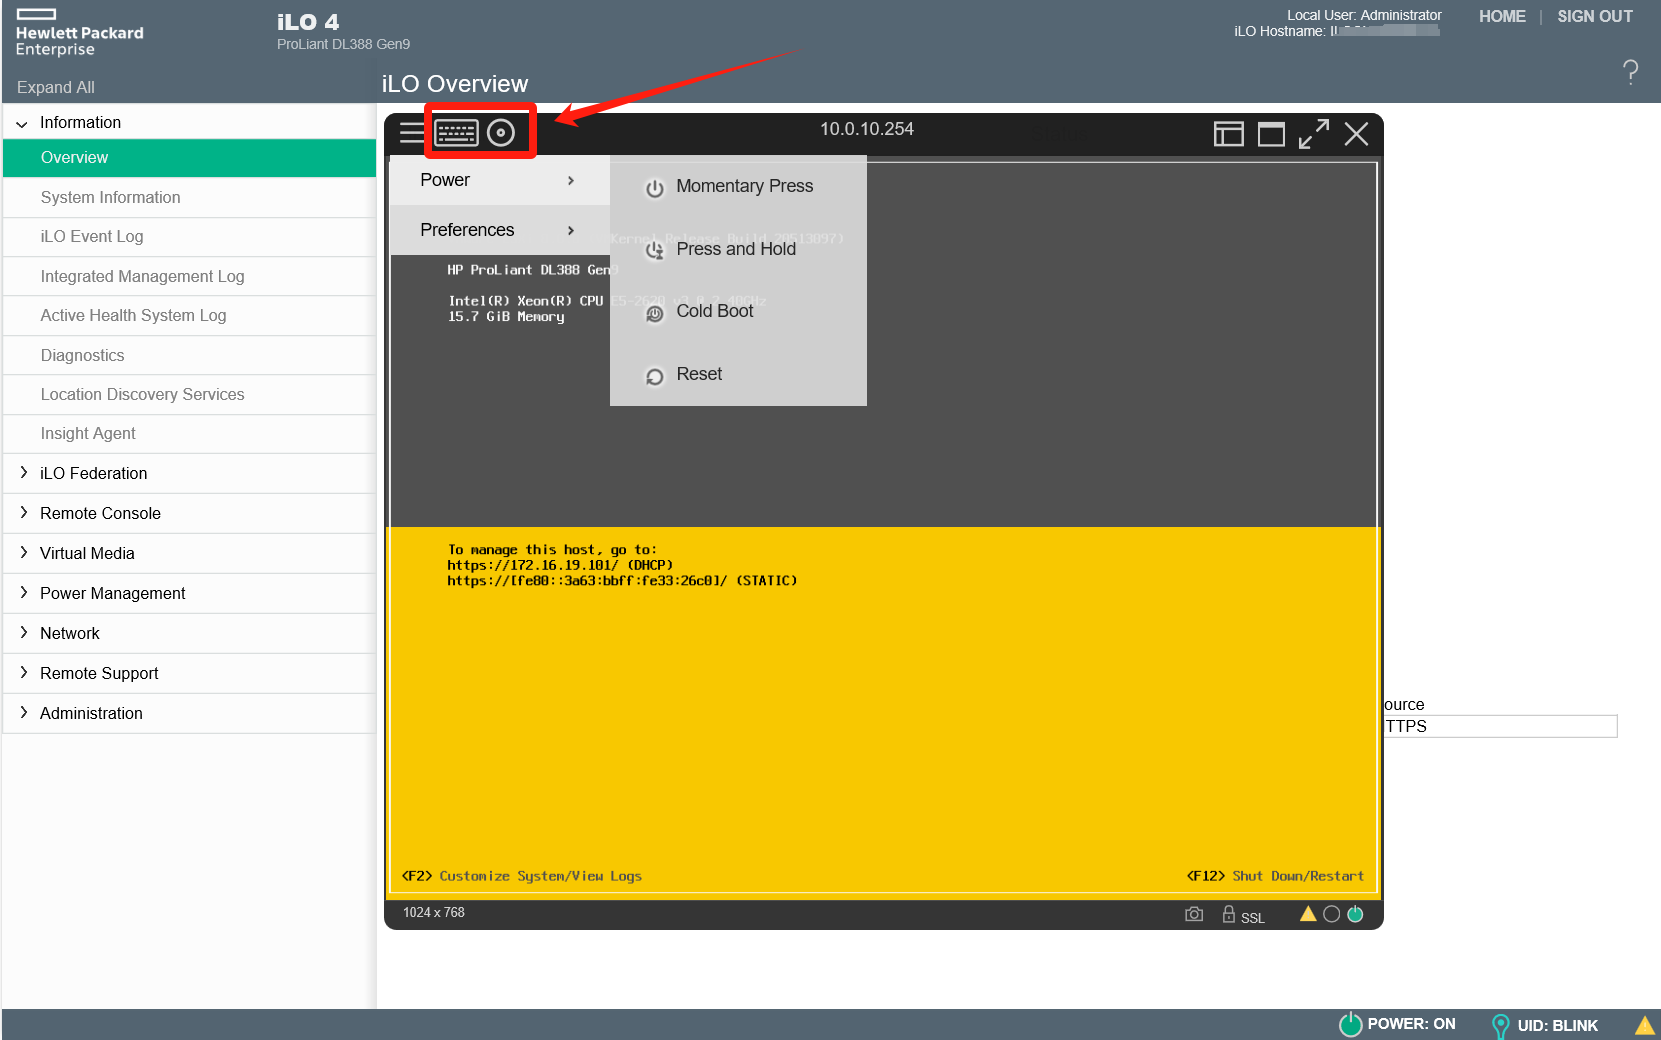
Task: Click the virtual media disc icon
Action: (x=501, y=133)
